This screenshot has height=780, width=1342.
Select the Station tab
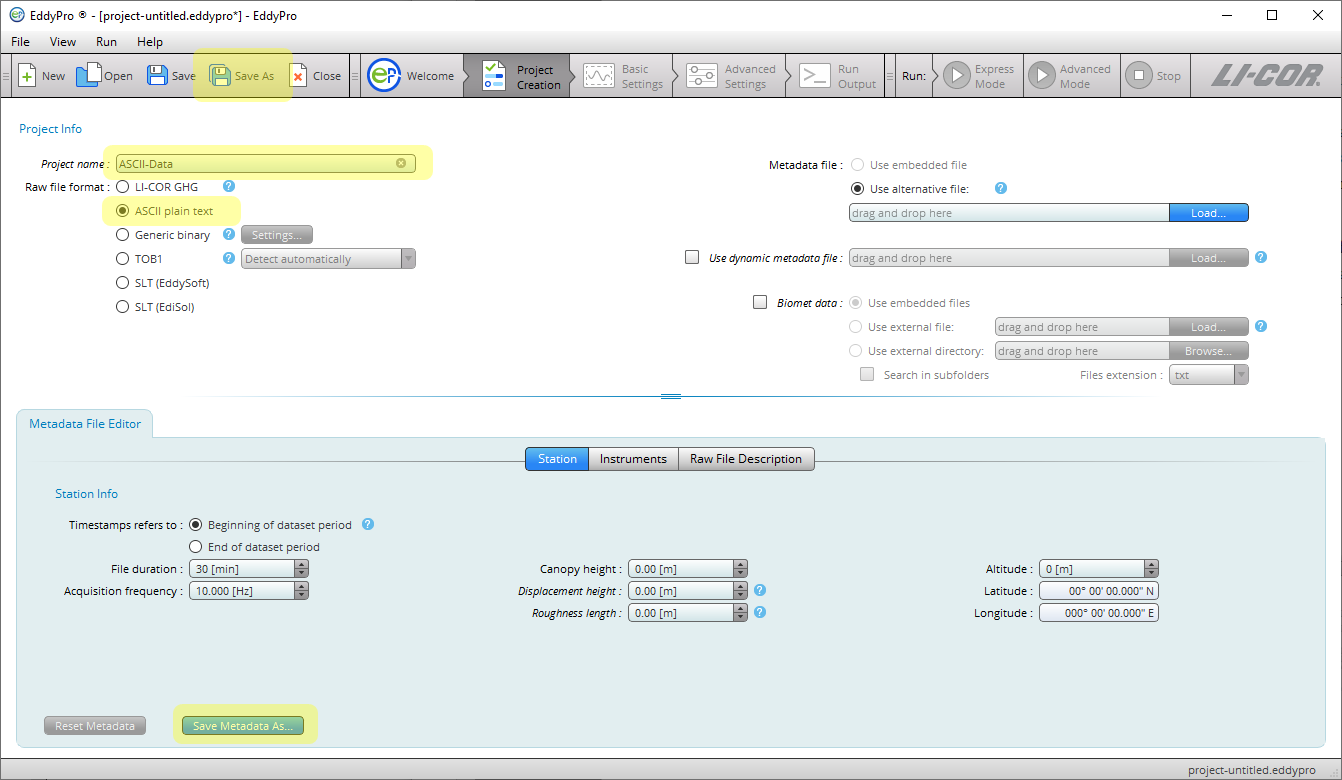(557, 459)
